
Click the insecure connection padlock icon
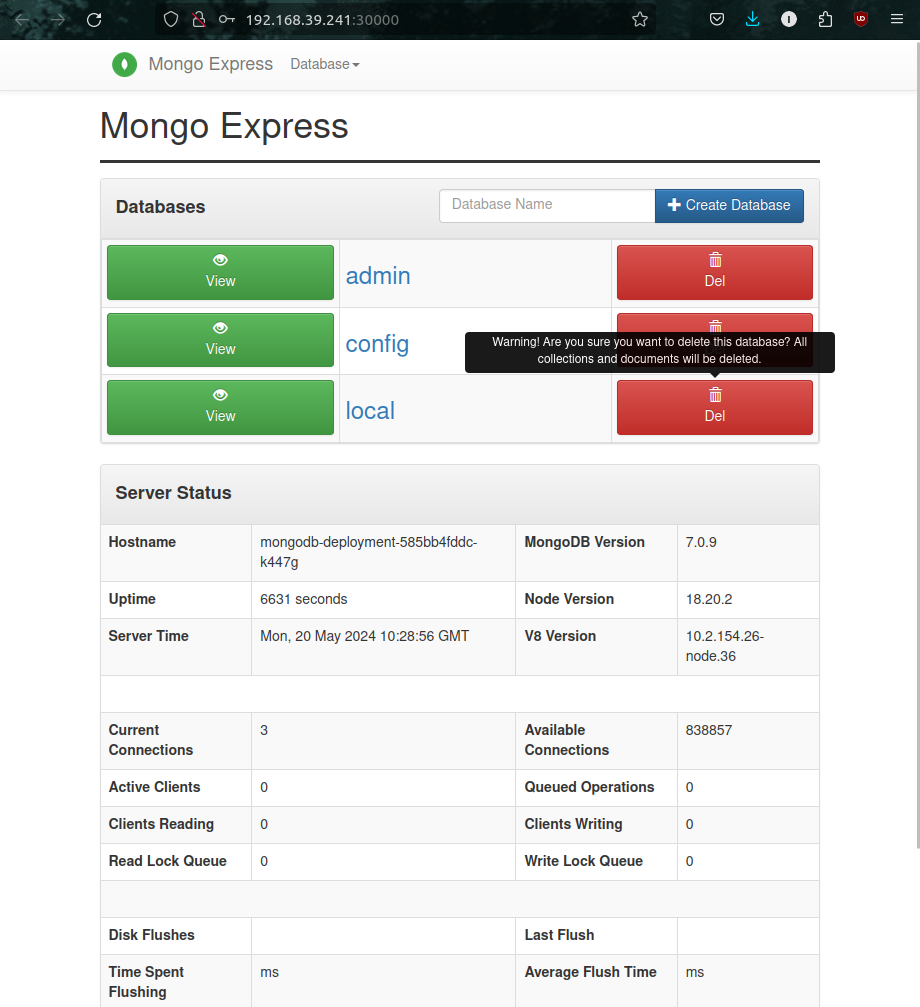199,20
